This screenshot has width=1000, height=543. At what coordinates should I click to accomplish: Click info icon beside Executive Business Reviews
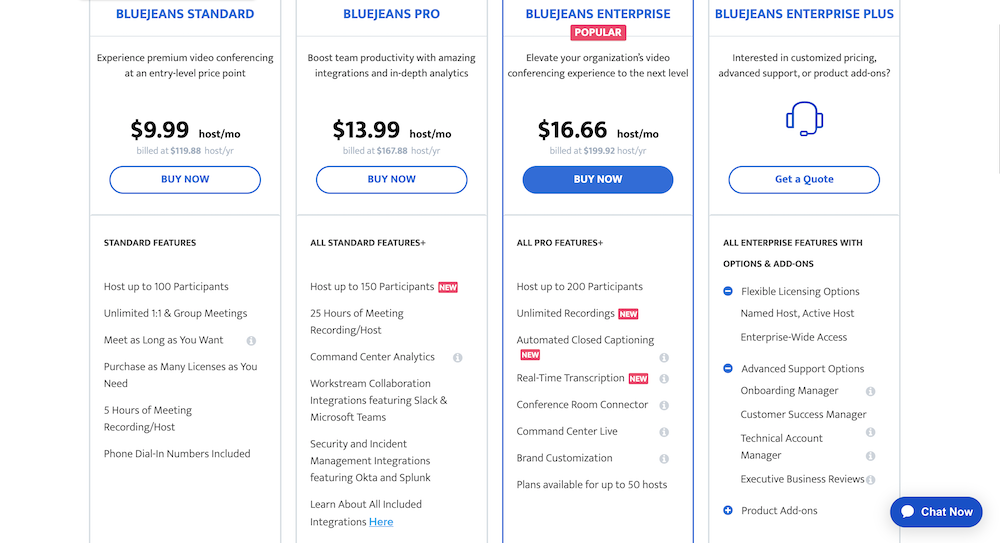point(870,480)
